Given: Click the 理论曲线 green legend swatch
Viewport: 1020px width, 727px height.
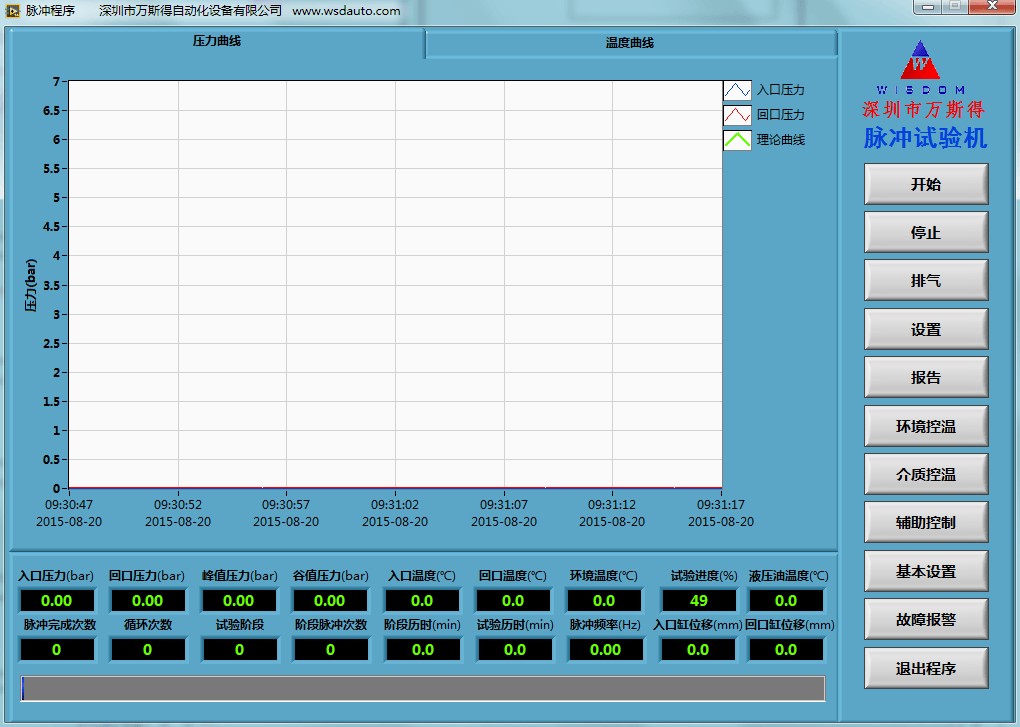Looking at the screenshot, I should [737, 140].
